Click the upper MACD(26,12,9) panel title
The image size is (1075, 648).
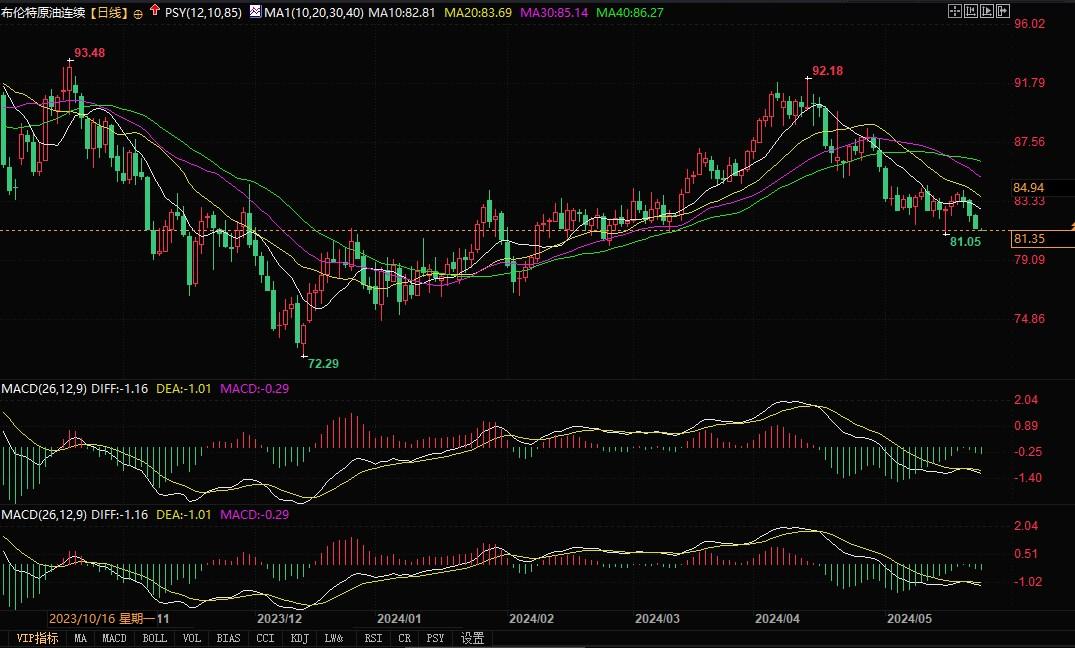pos(44,389)
